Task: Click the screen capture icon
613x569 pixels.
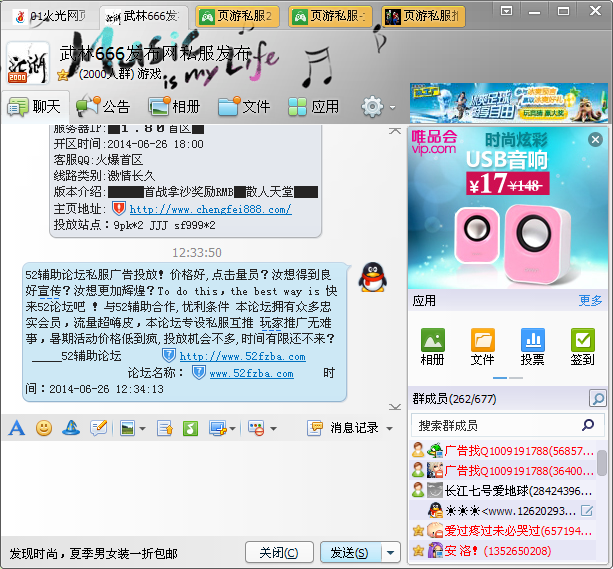Action: (218, 428)
